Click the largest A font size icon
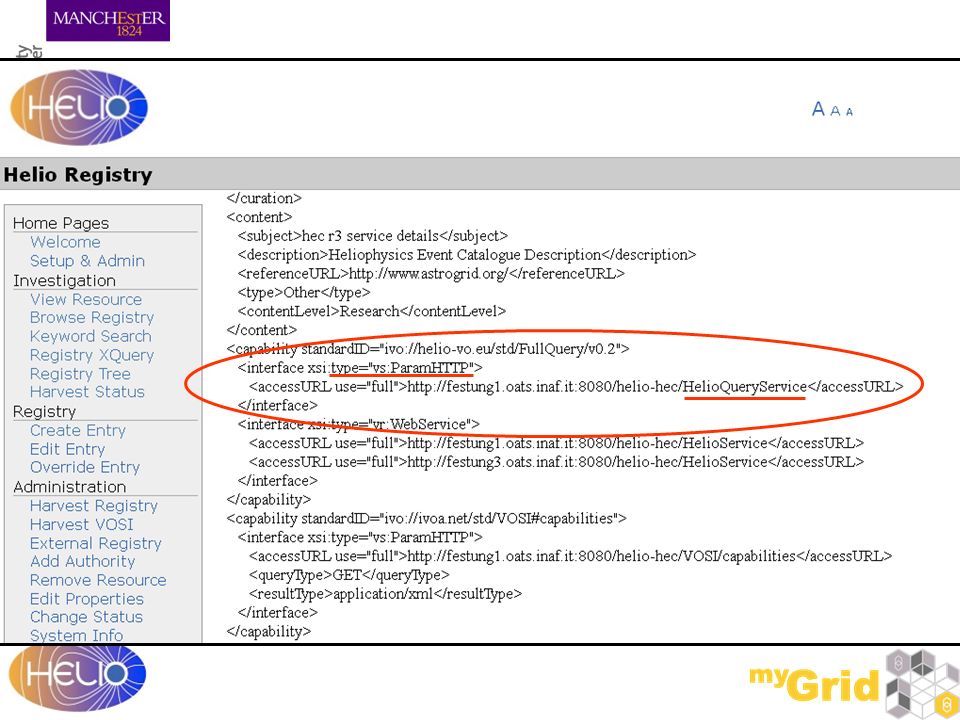Viewport: 960px width, 720px height. click(818, 110)
